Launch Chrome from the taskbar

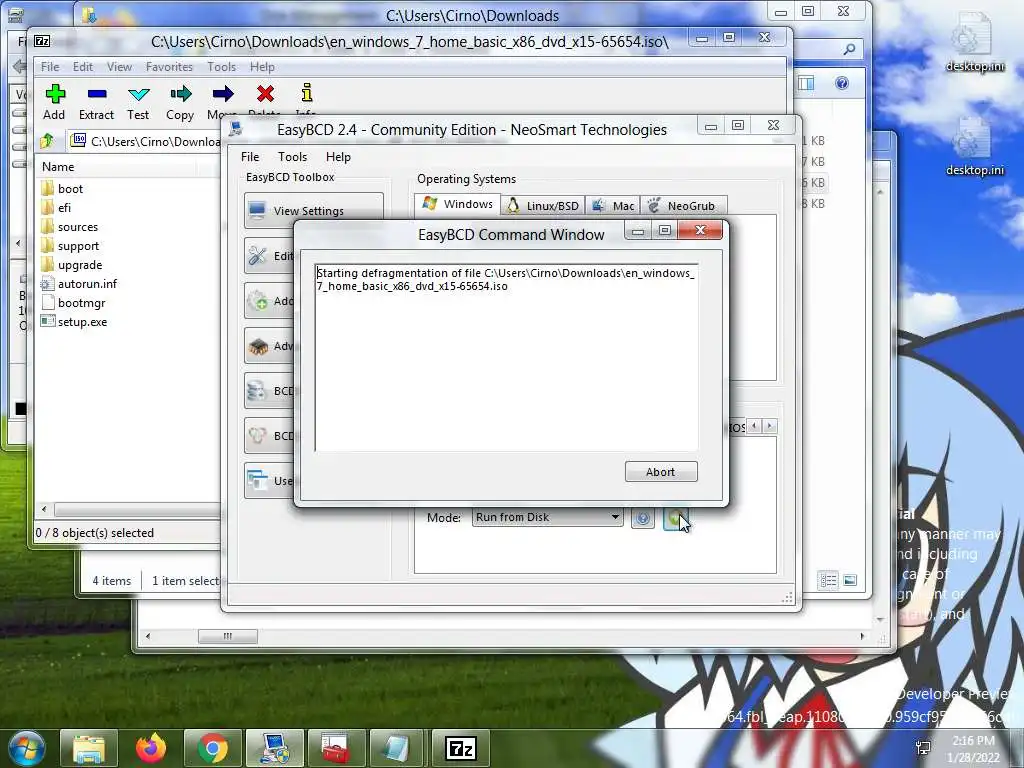click(213, 748)
